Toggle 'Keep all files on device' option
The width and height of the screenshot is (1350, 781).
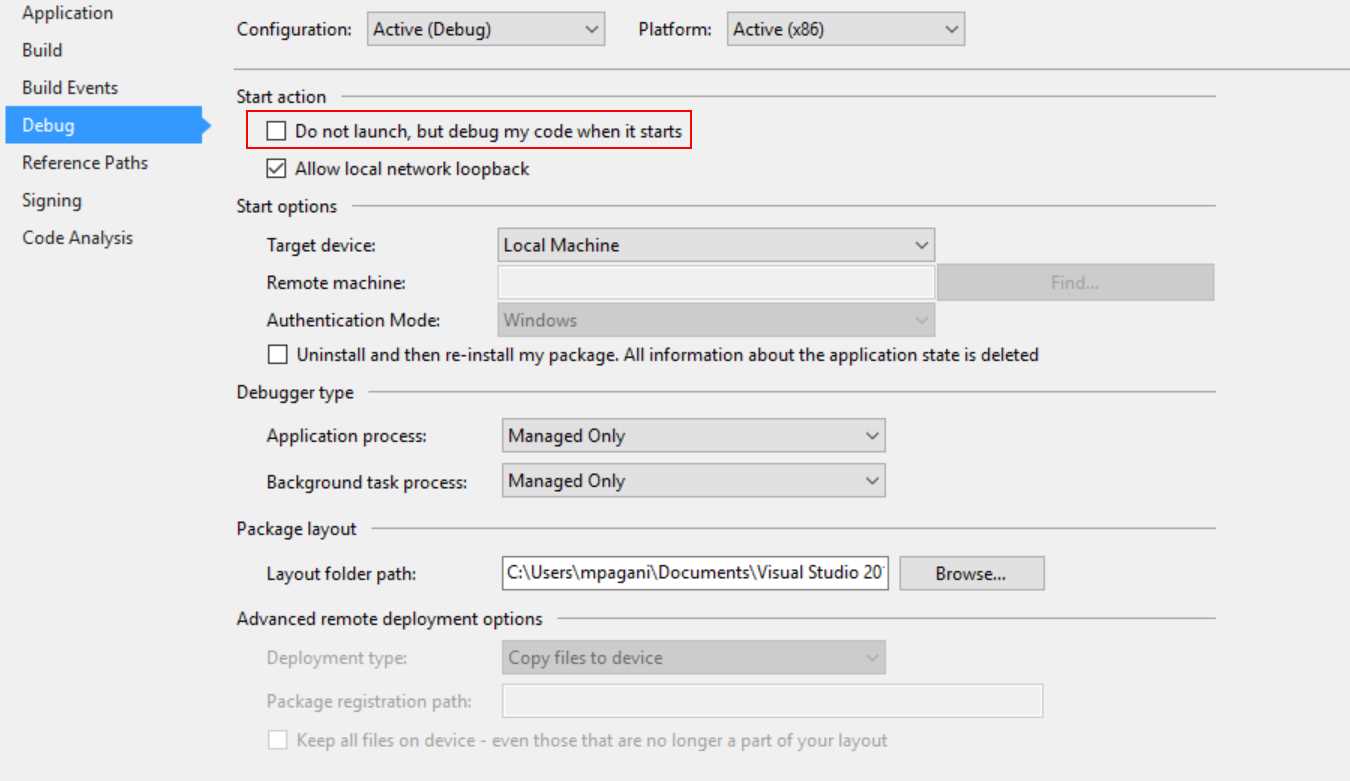pos(277,740)
